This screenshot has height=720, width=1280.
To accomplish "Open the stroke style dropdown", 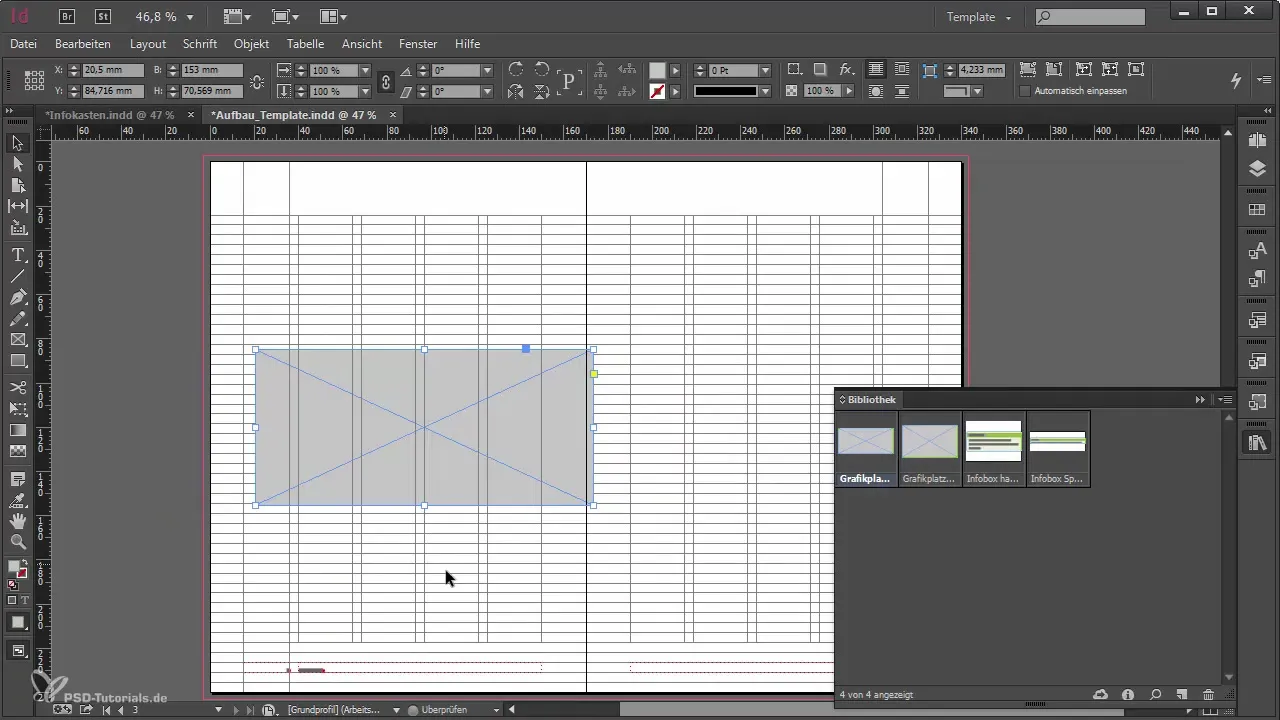I will [765, 91].
